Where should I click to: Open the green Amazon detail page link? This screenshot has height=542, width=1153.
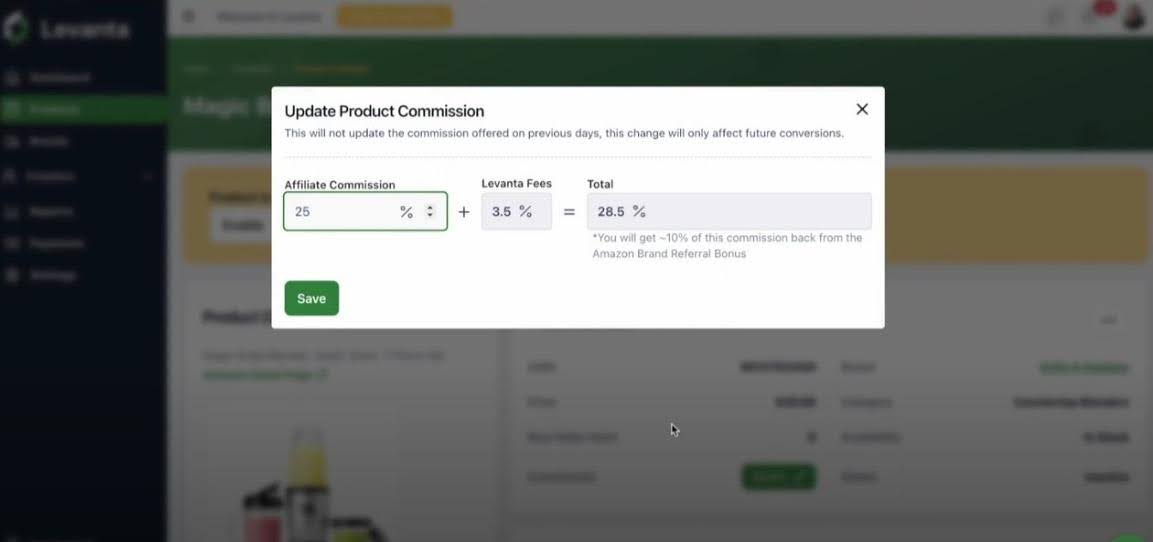[x=264, y=375]
